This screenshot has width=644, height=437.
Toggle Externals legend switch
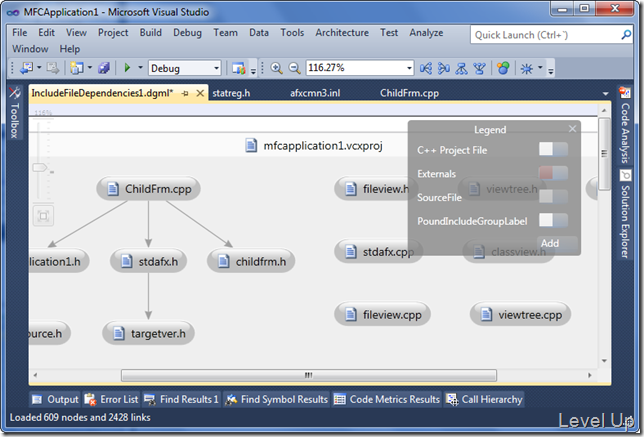tap(553, 173)
